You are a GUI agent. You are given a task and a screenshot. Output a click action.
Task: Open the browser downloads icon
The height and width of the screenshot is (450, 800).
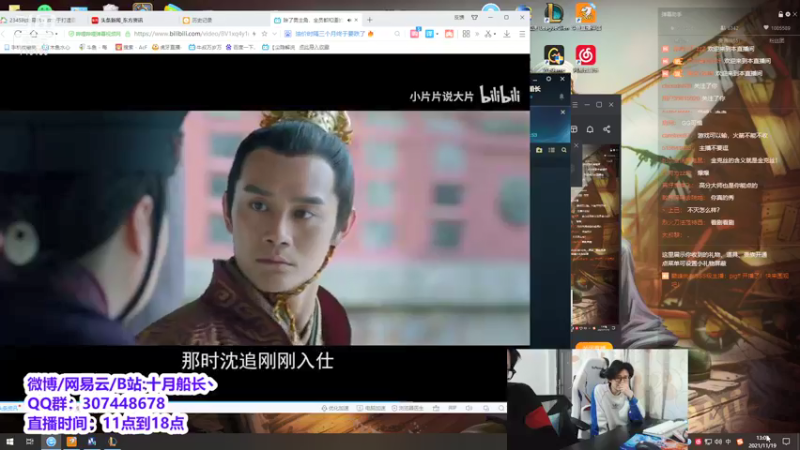[507, 34]
